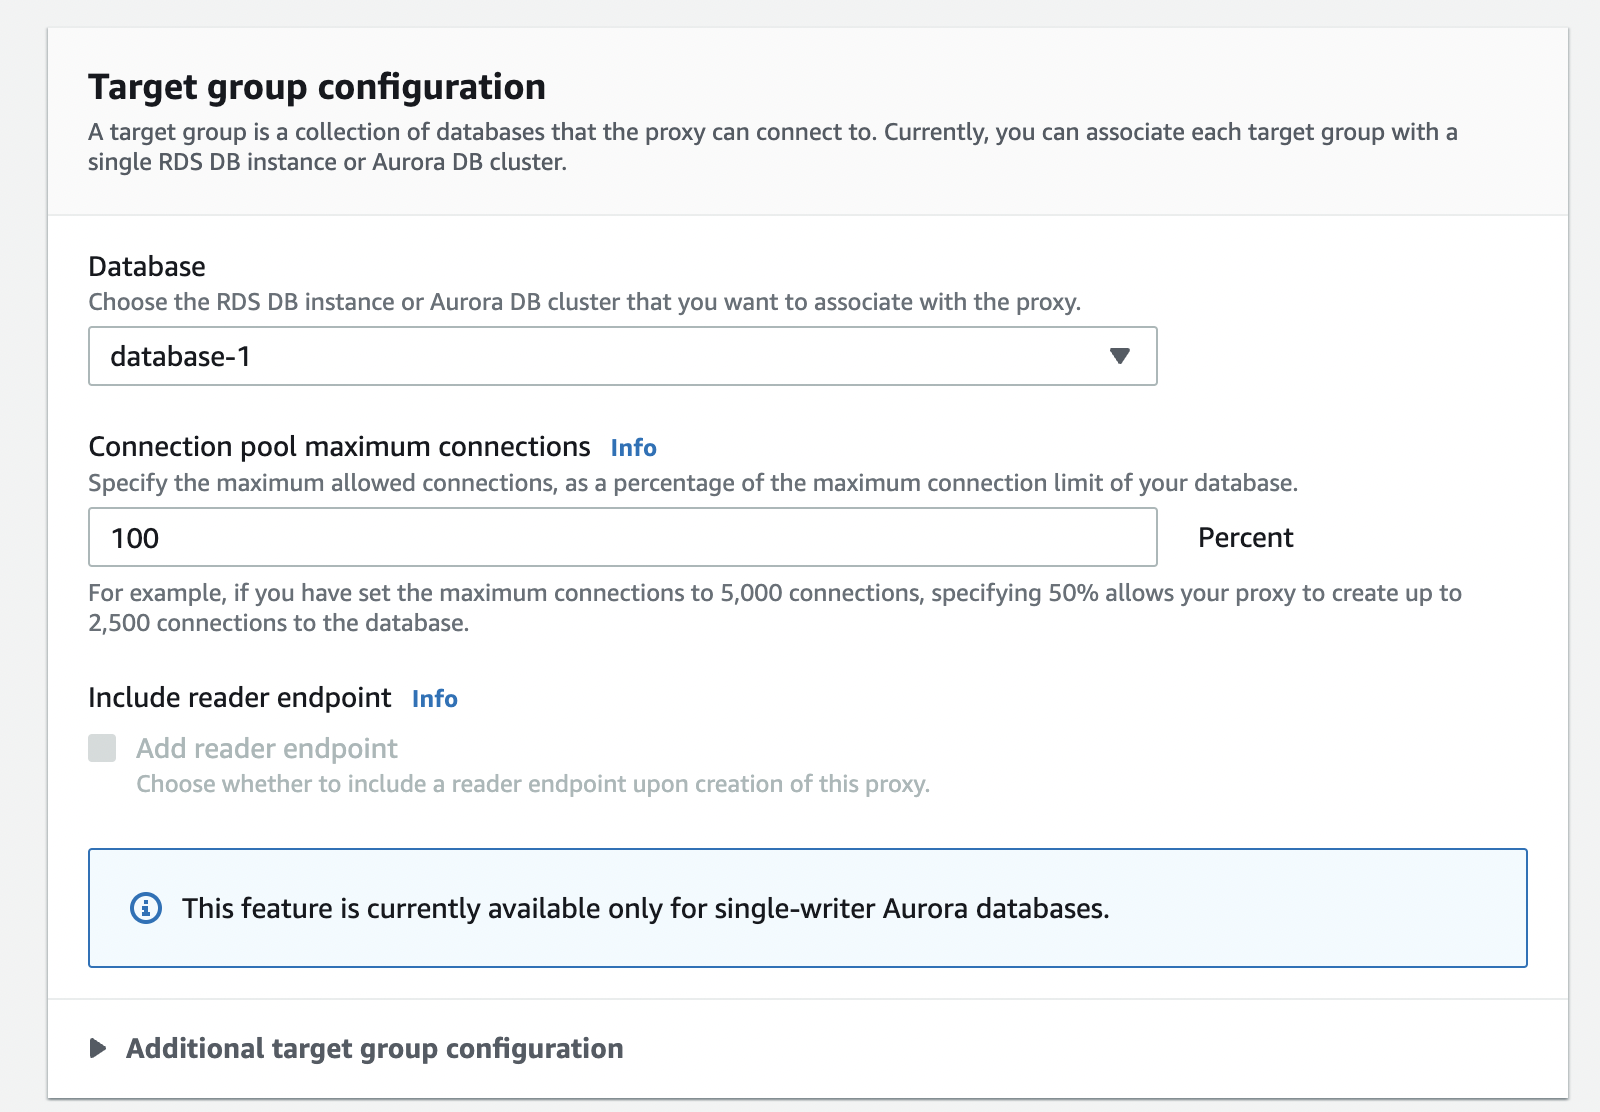1600x1112 pixels.
Task: Click the 'Choose the RDS DB instance' hint text
Action: (584, 302)
